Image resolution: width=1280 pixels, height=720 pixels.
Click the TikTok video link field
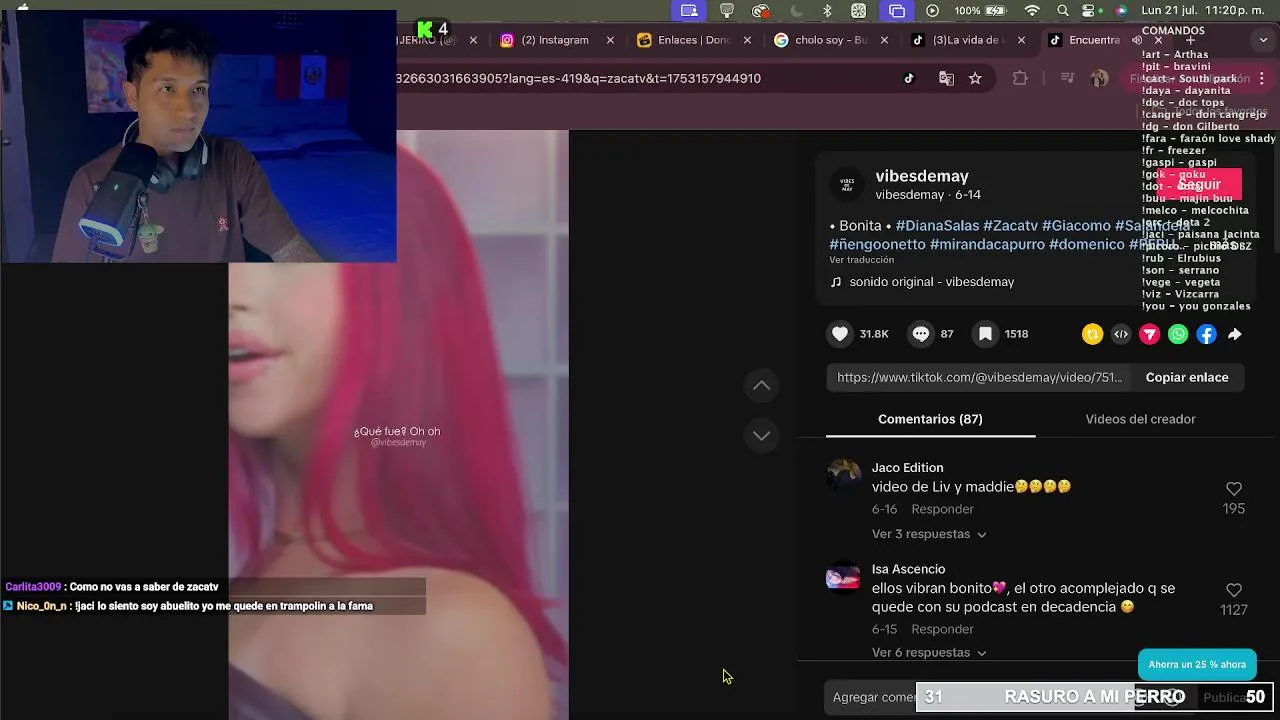point(980,377)
